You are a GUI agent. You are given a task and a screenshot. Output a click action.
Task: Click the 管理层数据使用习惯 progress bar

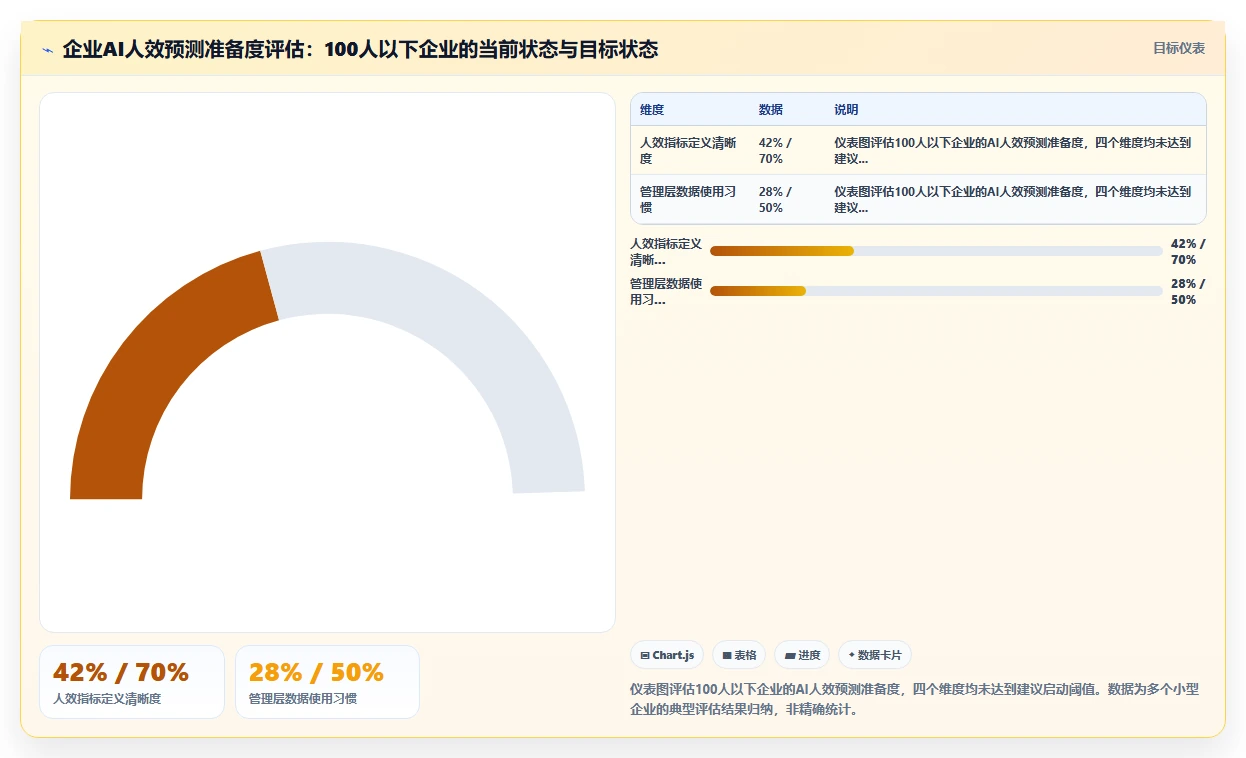point(936,291)
